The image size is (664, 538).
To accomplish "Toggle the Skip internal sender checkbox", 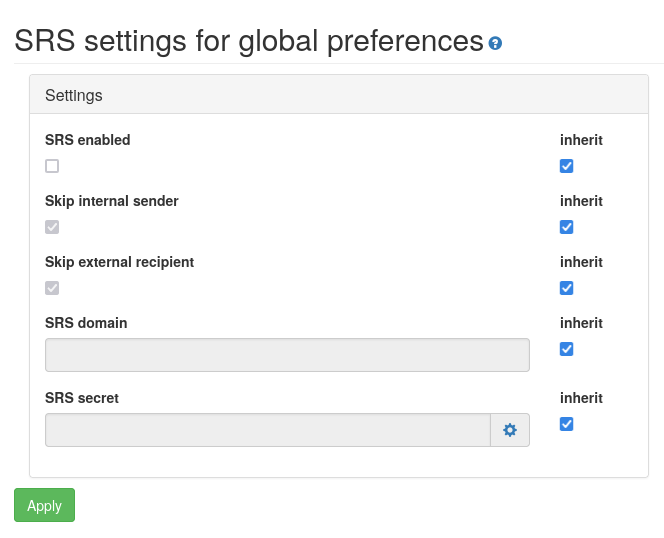I will pyautogui.click(x=52, y=227).
